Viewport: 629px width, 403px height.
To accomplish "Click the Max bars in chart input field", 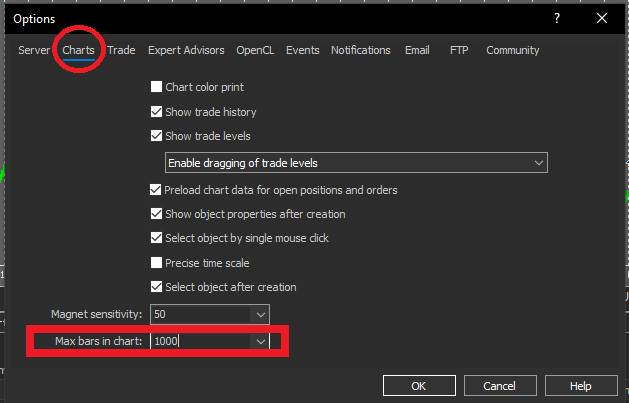I will click(x=200, y=342).
